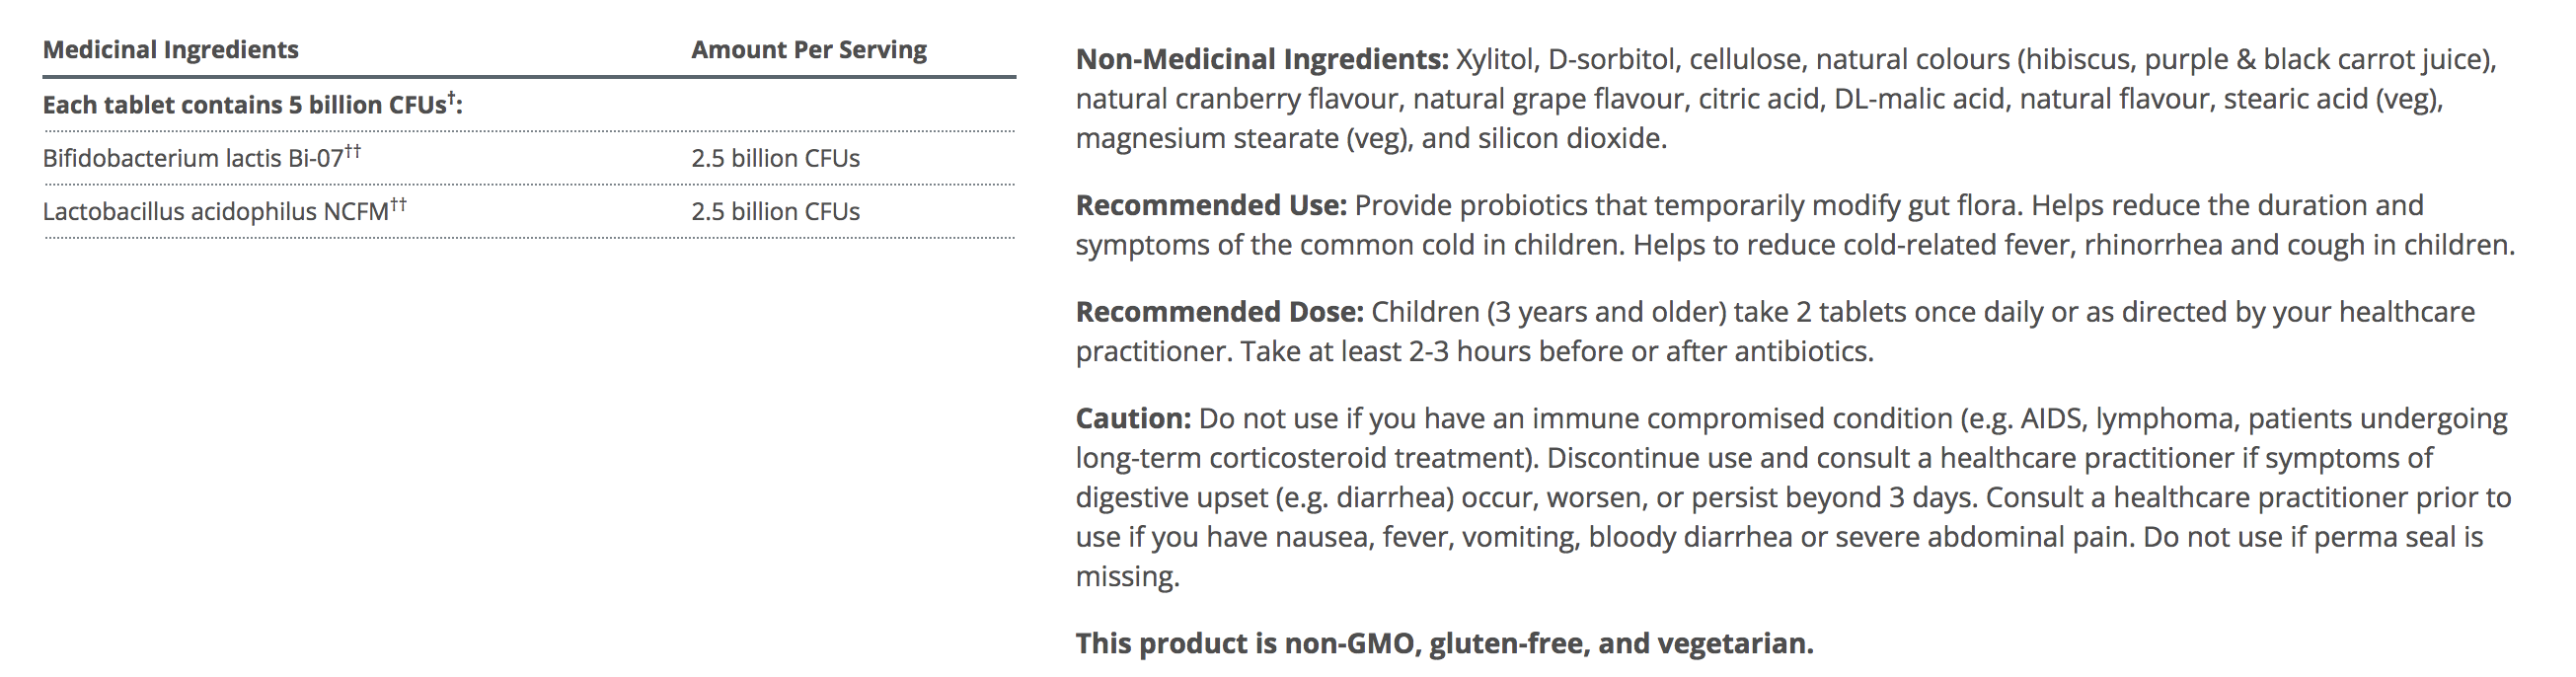Click the Non-Medicinal Ingredients heading
The width and height of the screenshot is (2576, 677).
point(1261,60)
